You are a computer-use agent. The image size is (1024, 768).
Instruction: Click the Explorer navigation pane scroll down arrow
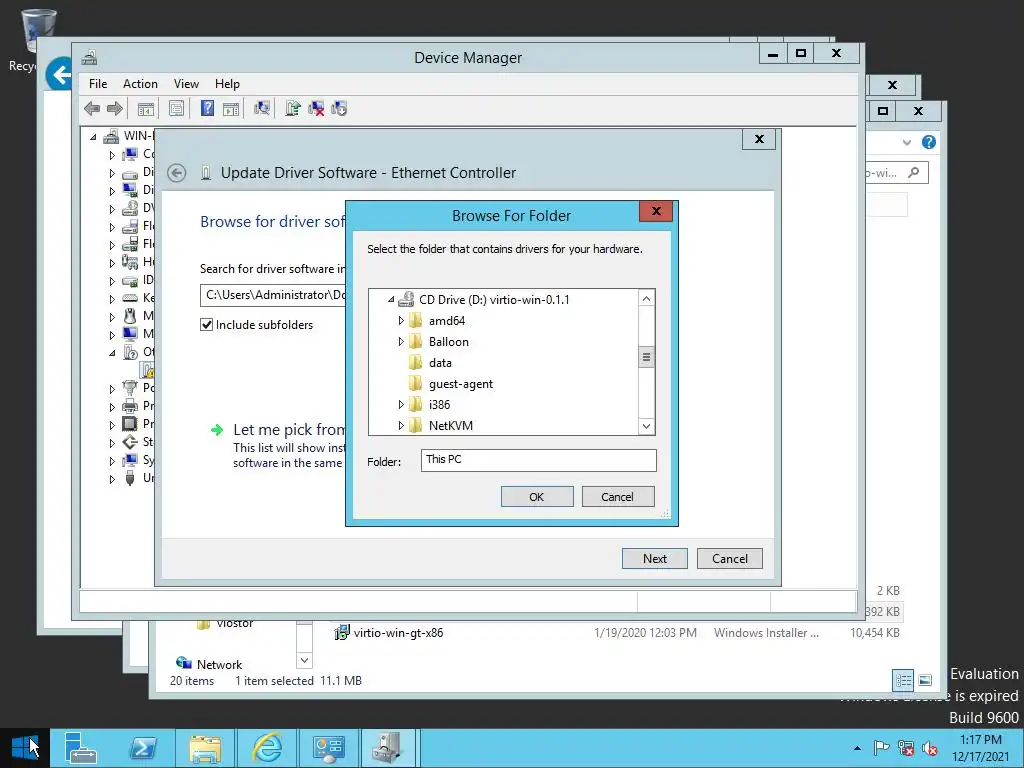(304, 660)
